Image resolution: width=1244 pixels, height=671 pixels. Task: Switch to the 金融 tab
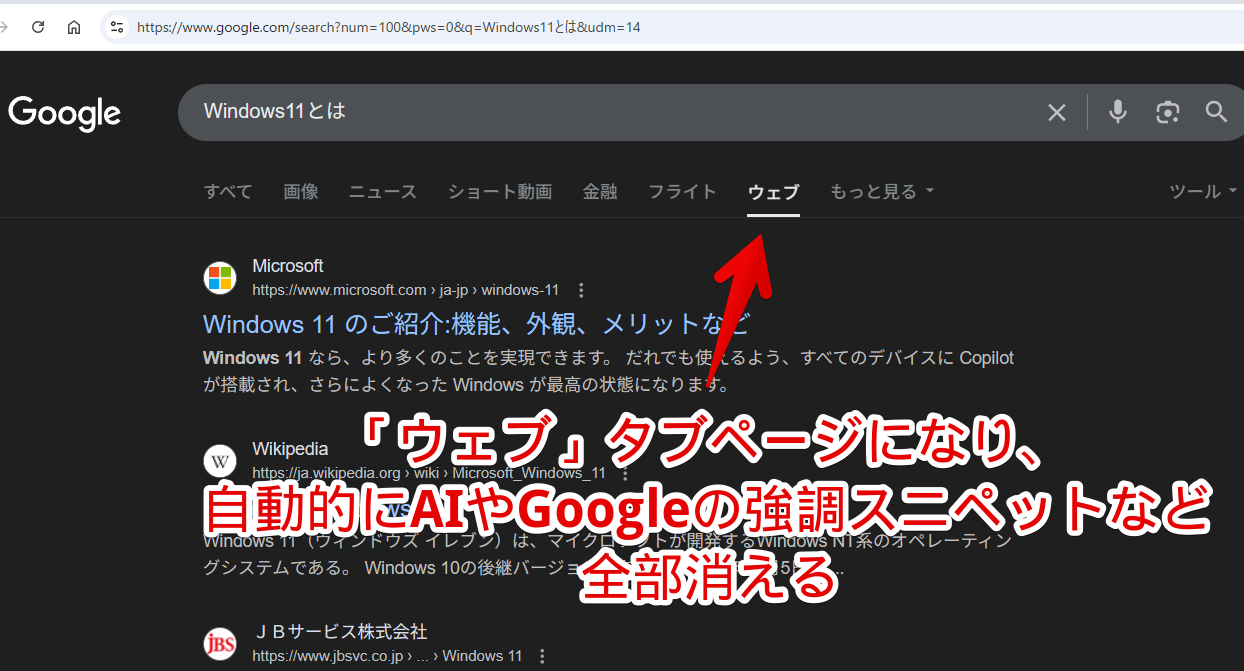click(600, 191)
